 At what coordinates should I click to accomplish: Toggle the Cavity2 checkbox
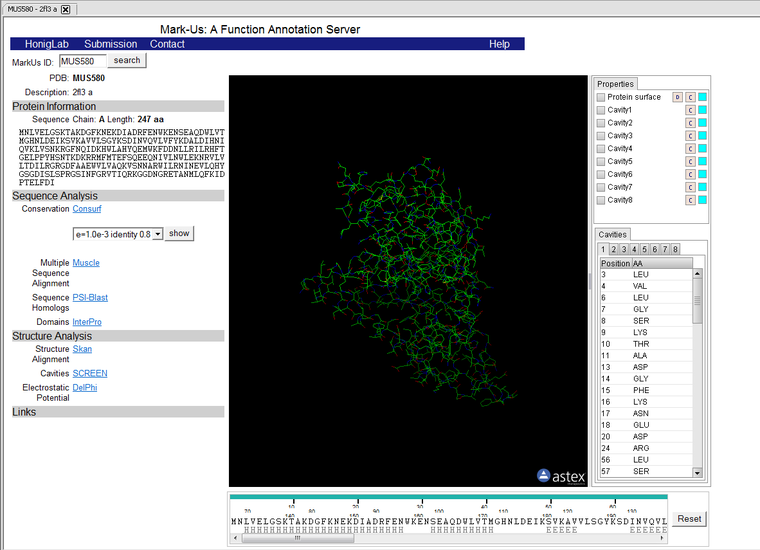click(x=601, y=123)
